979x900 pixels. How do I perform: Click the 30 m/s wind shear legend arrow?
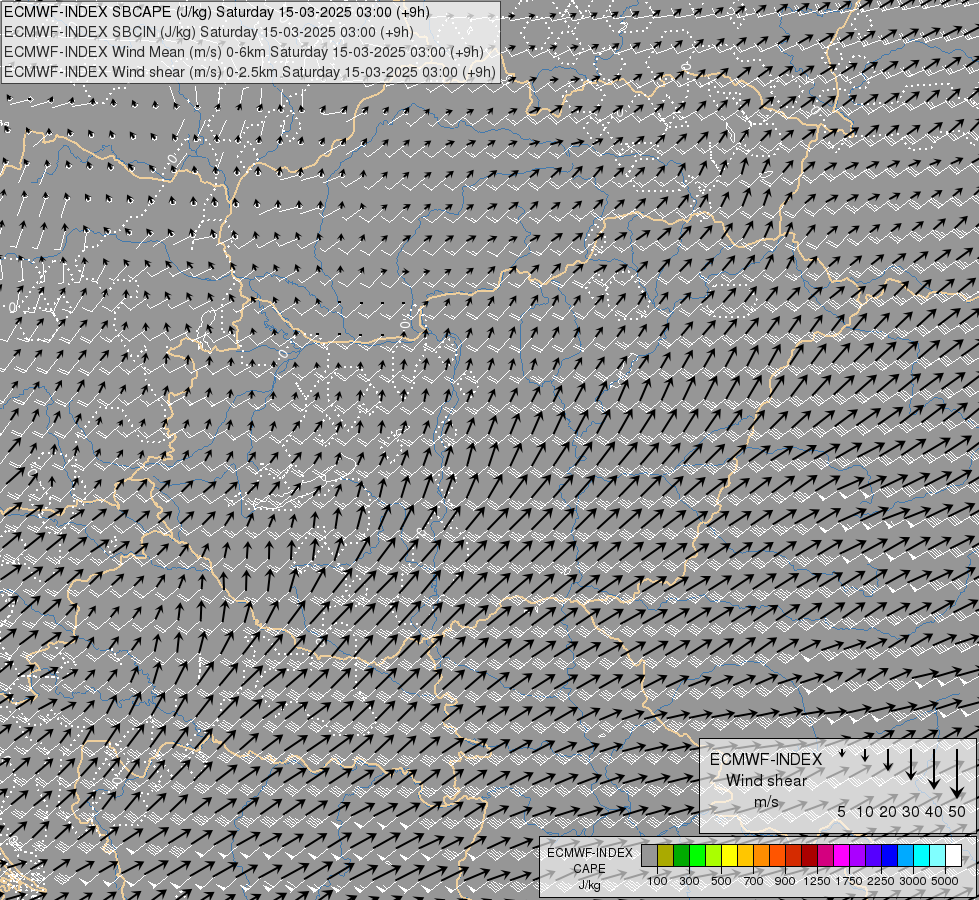[x=911, y=764]
